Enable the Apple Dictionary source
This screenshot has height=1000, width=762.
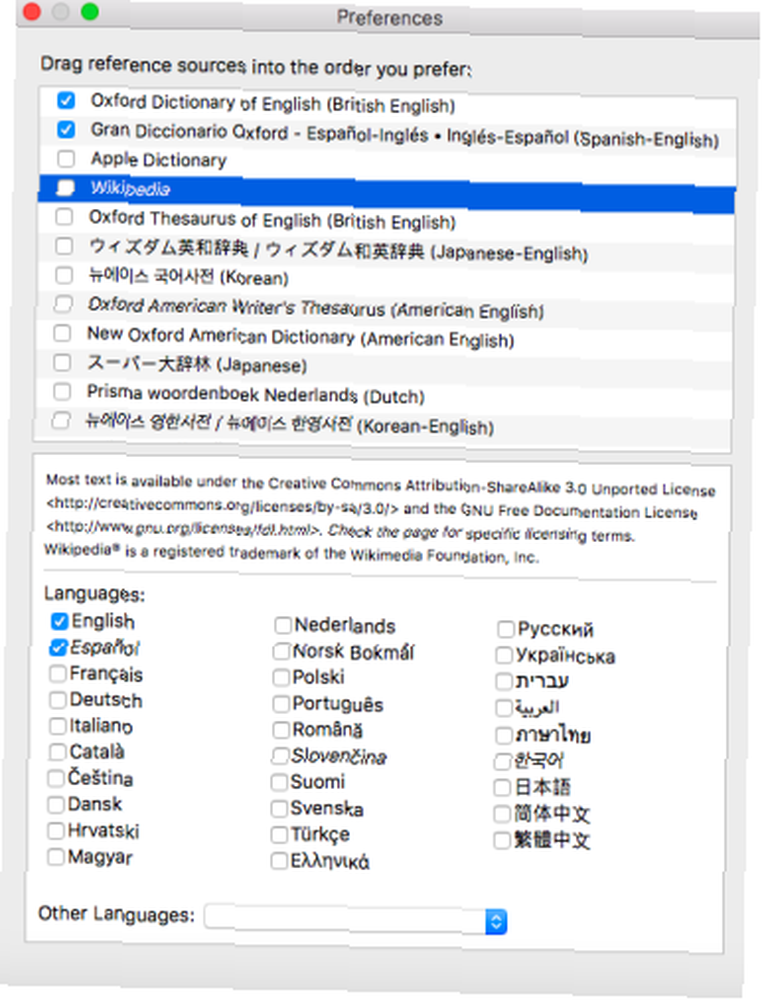(66, 158)
